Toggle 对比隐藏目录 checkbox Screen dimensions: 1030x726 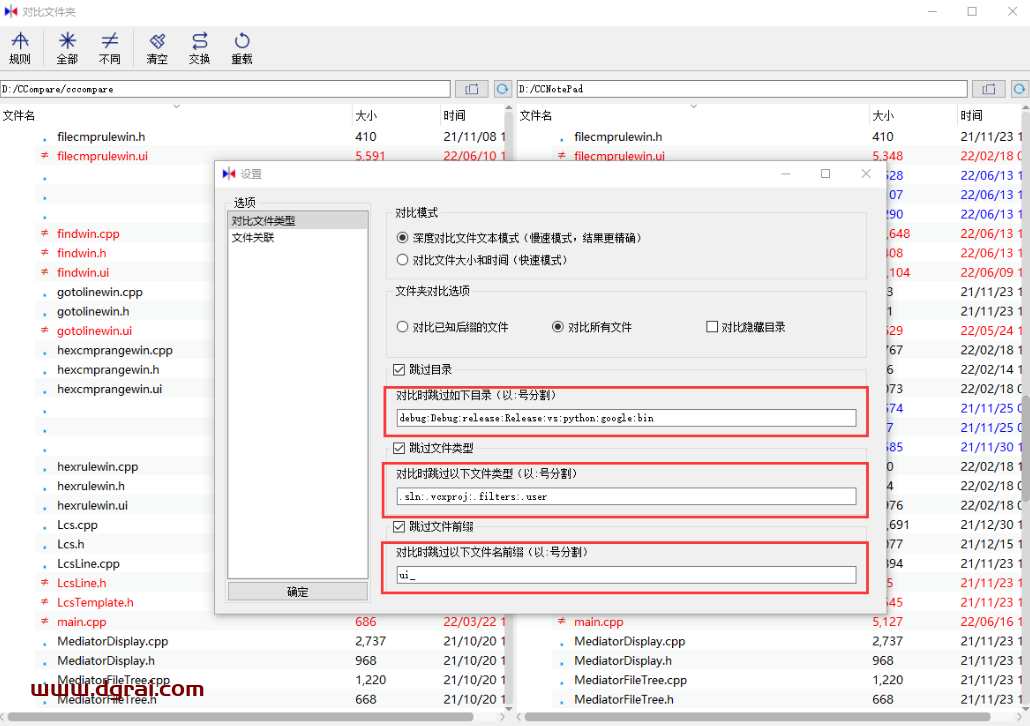pos(711,327)
